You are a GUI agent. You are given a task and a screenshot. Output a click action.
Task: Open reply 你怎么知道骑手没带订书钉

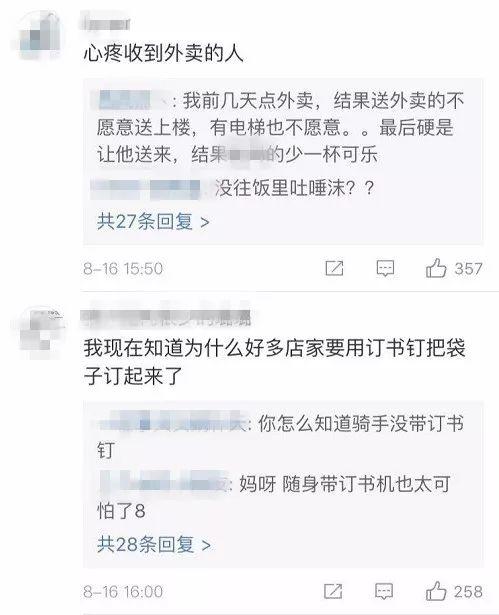point(281,436)
